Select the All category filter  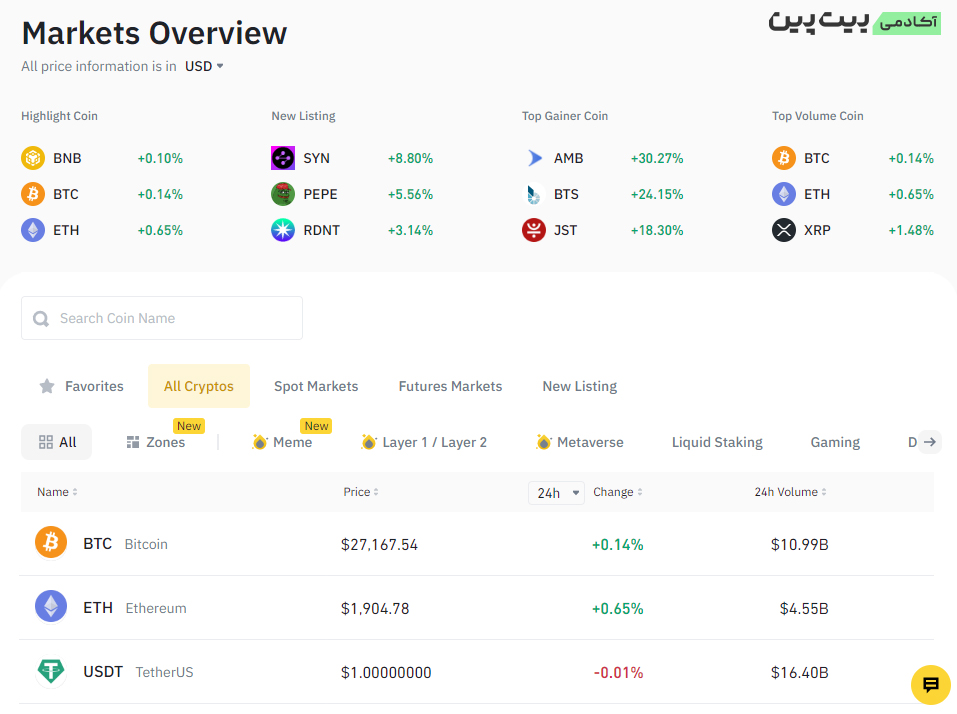[x=57, y=442]
